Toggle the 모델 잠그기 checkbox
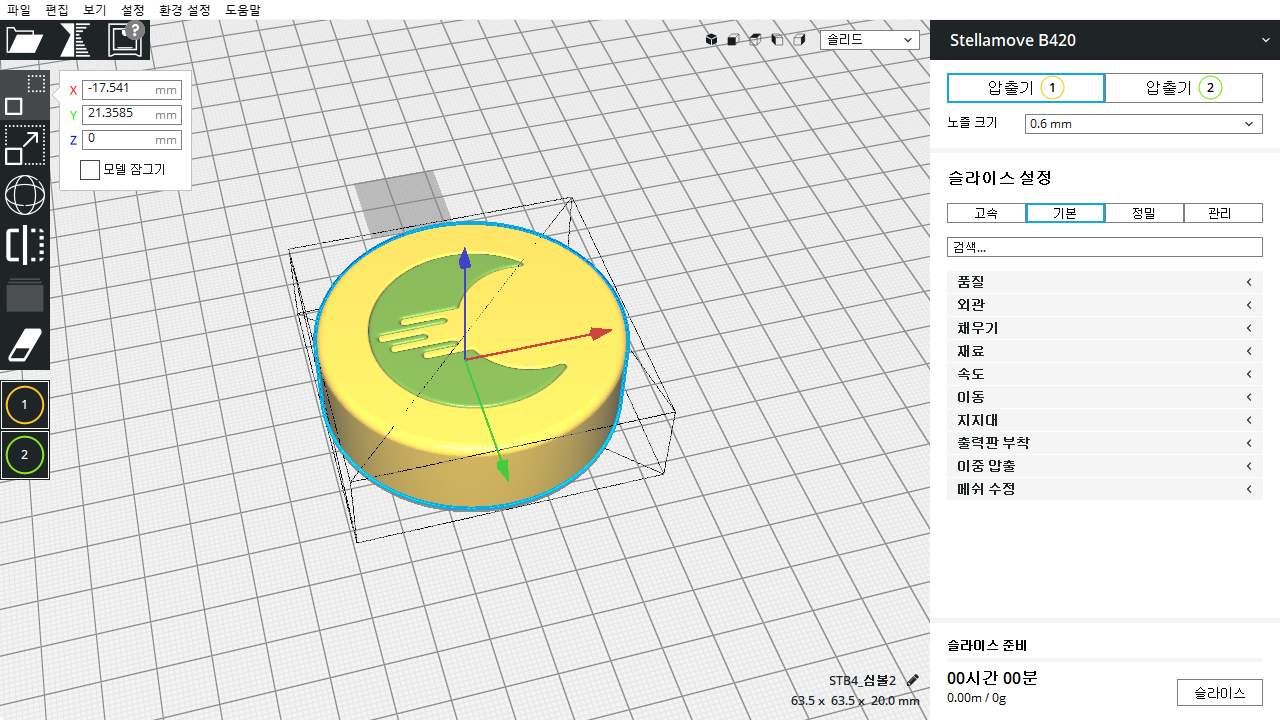 pyautogui.click(x=90, y=170)
